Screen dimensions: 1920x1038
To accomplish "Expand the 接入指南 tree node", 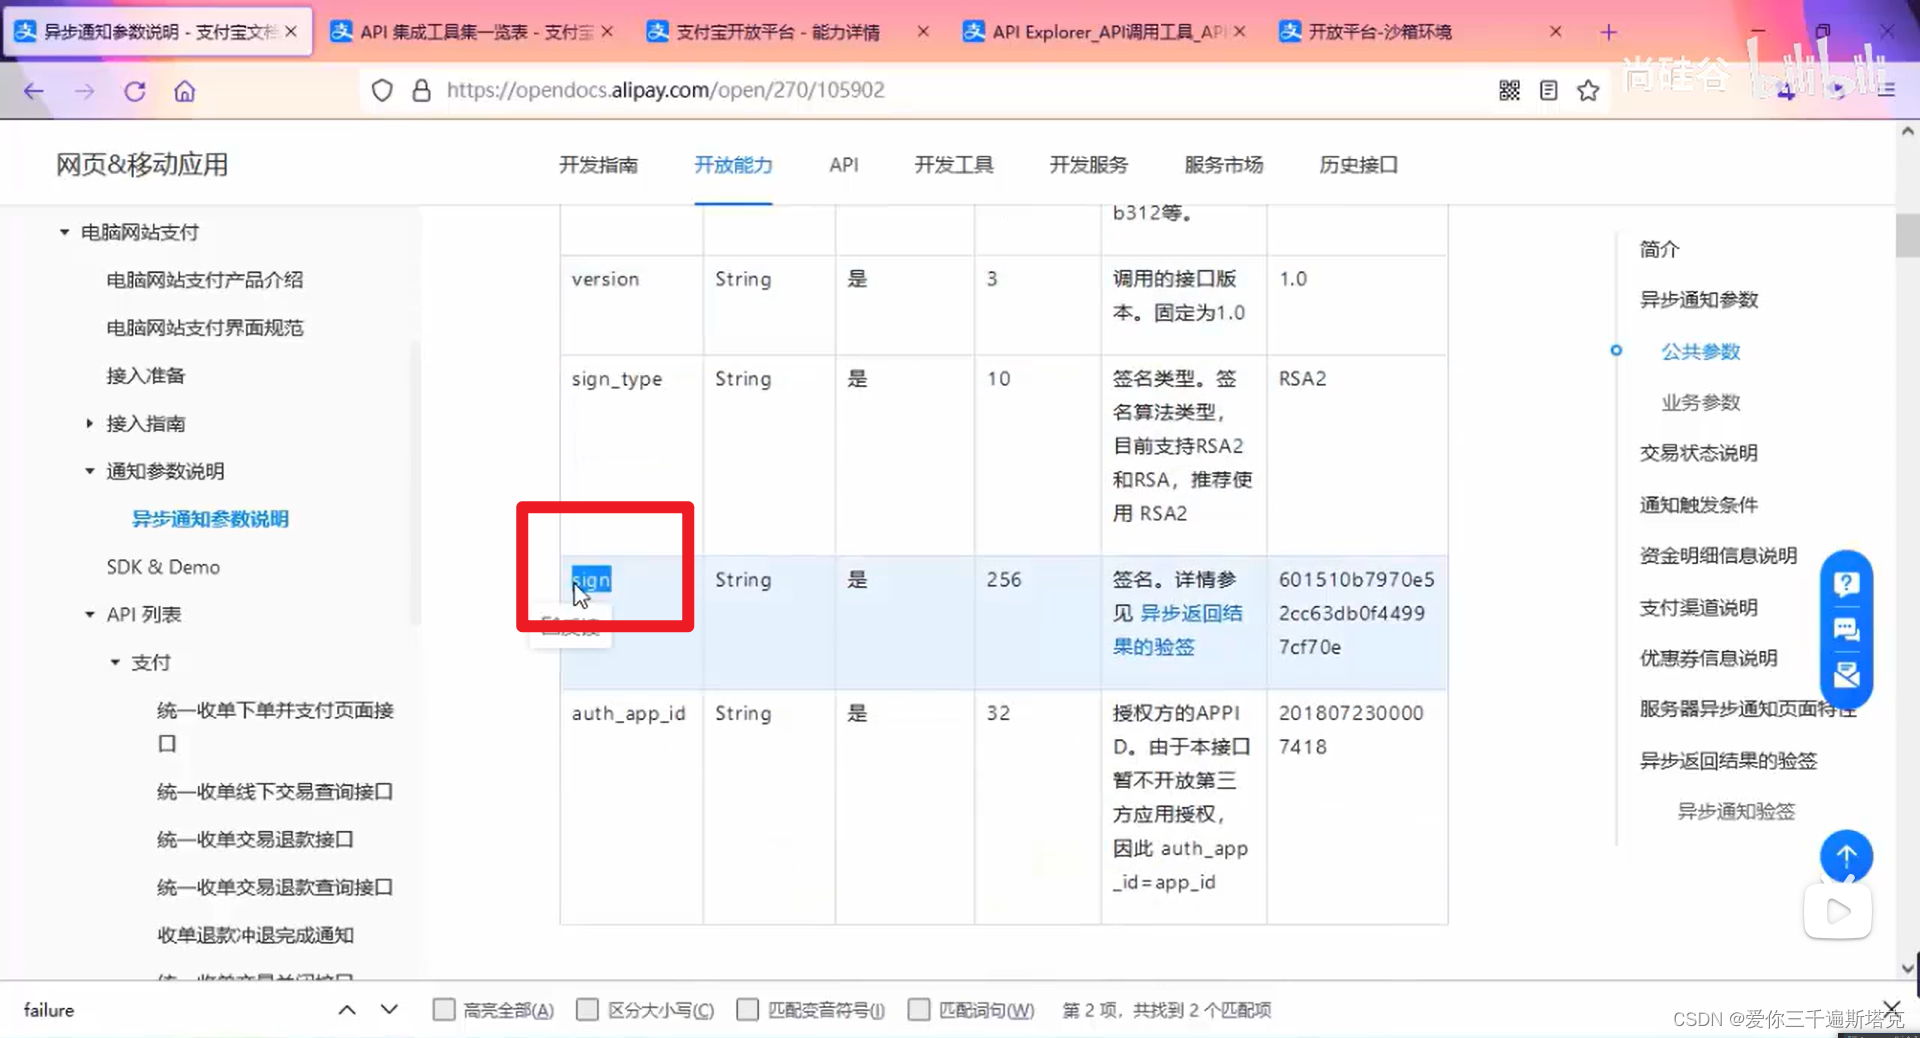I will click(89, 424).
